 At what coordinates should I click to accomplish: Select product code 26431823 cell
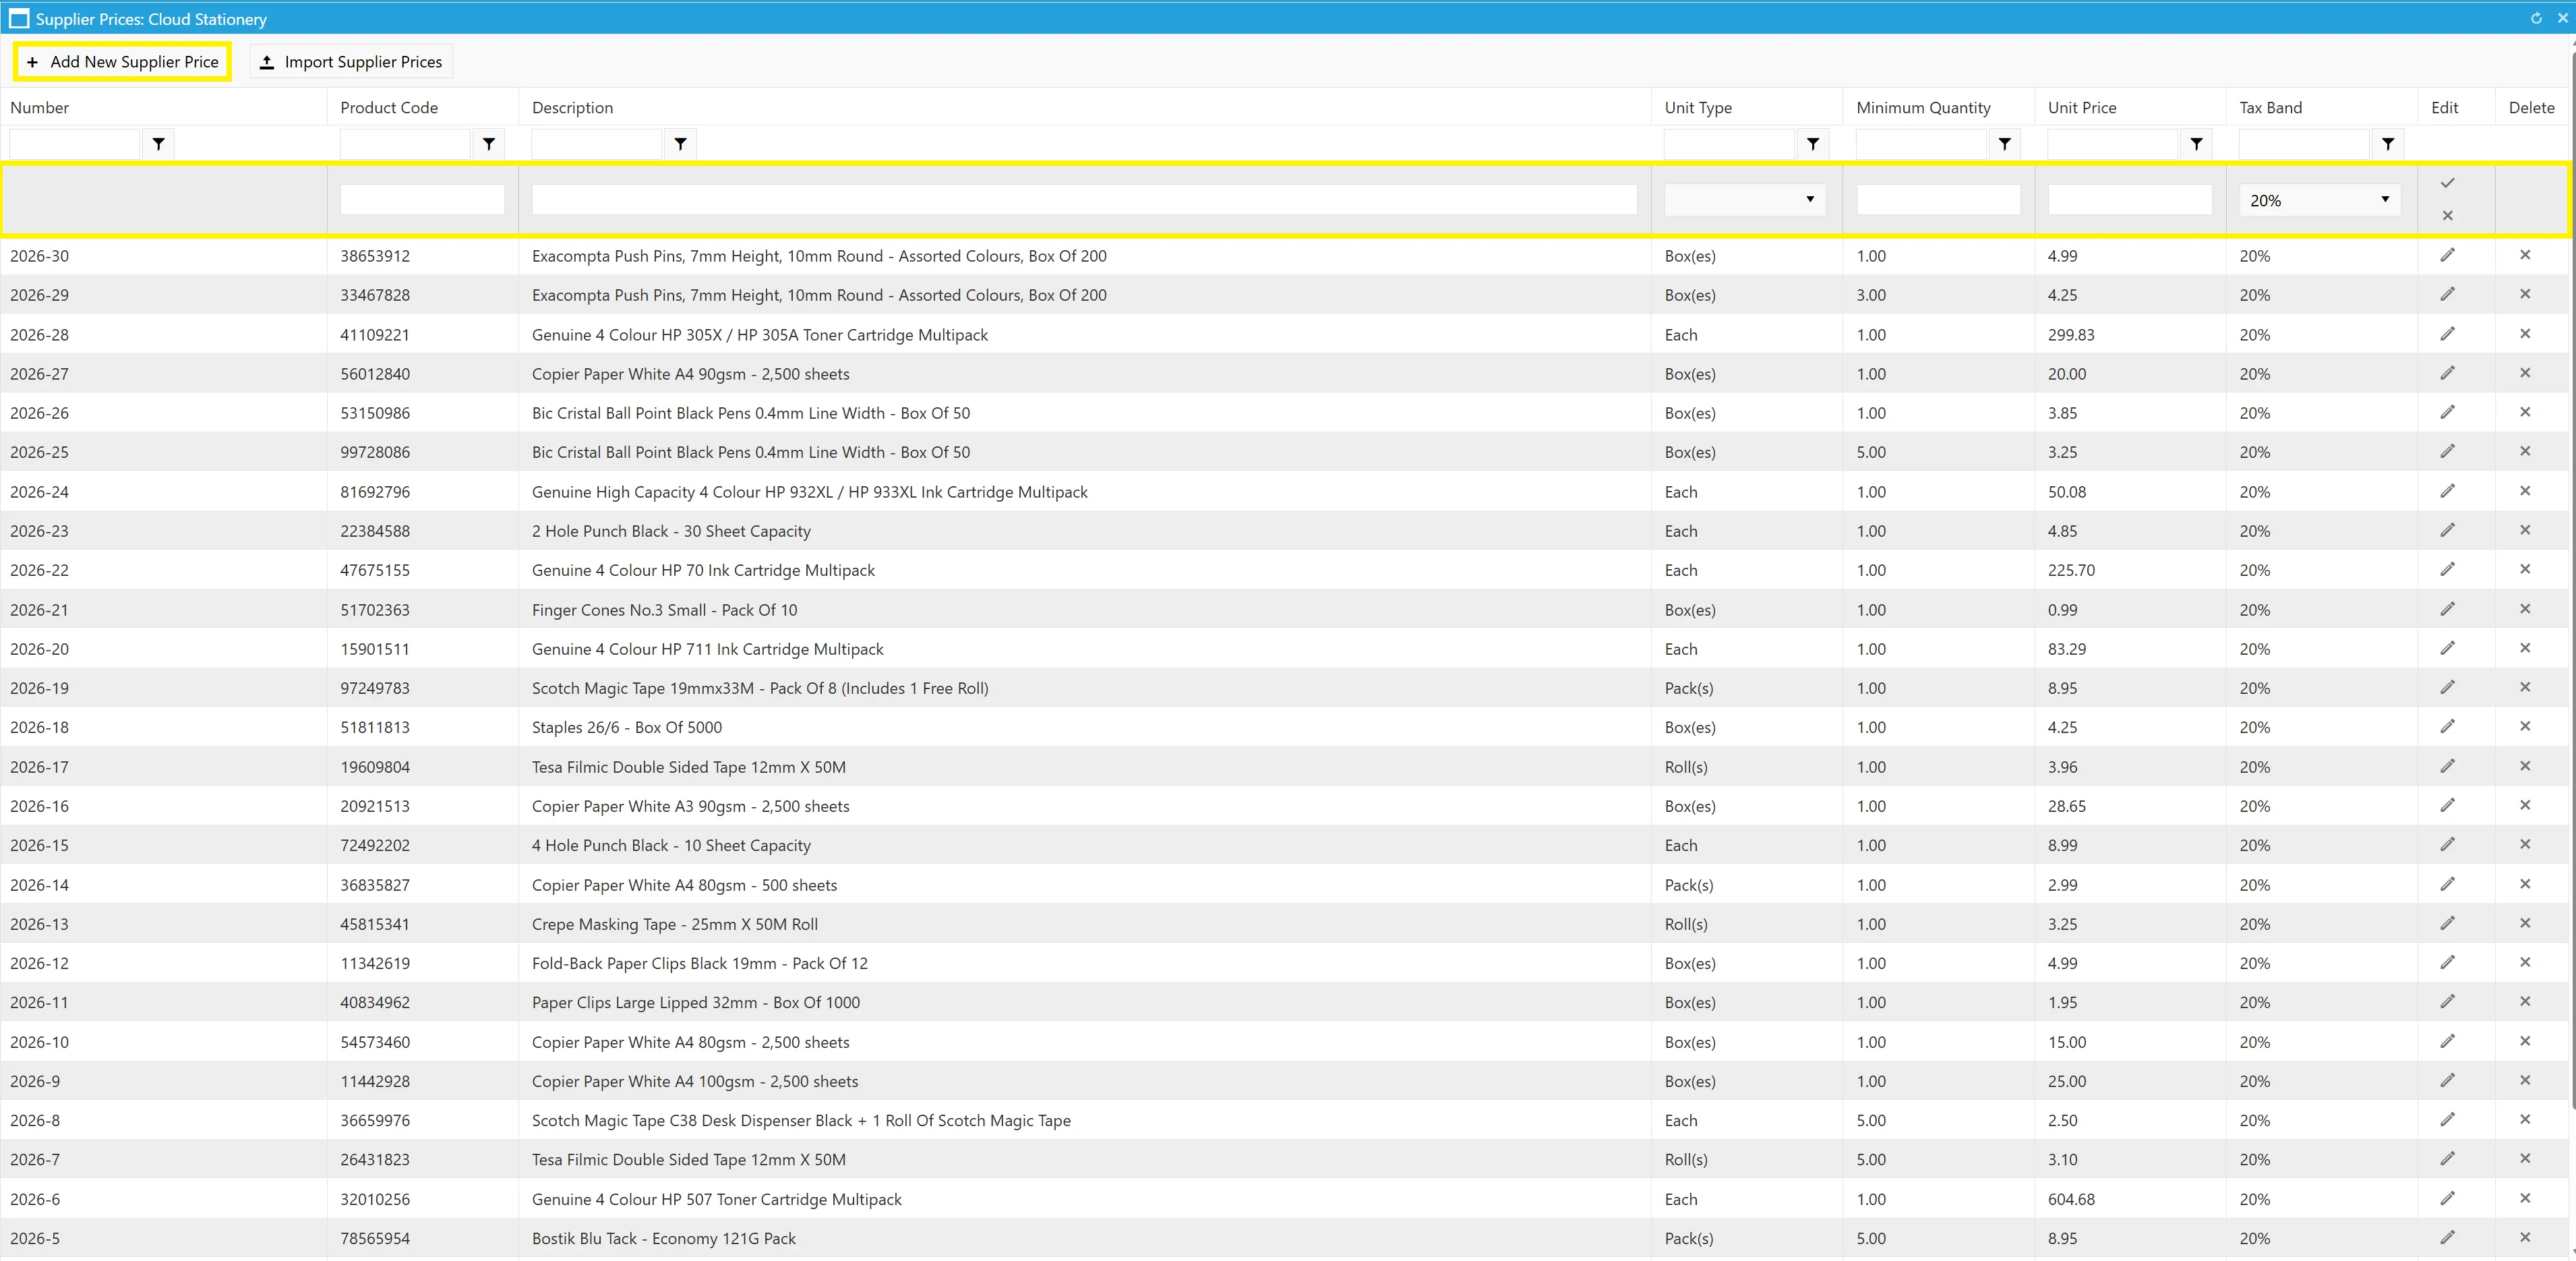tap(375, 1159)
